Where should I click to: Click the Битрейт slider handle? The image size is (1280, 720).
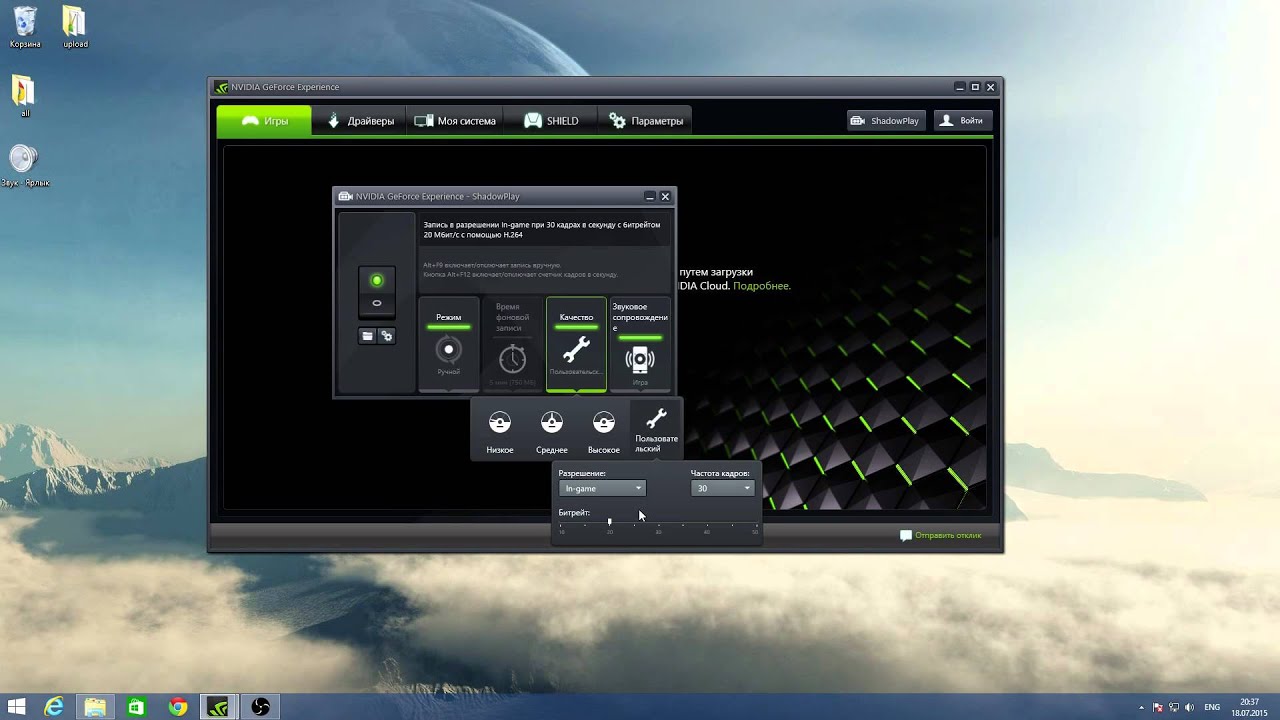[609, 522]
